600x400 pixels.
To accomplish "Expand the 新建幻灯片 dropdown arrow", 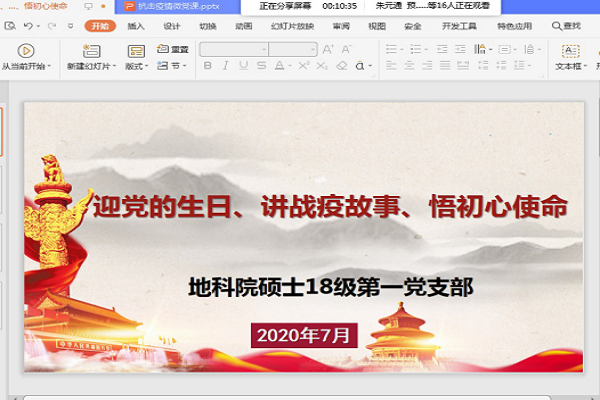I will [x=114, y=66].
